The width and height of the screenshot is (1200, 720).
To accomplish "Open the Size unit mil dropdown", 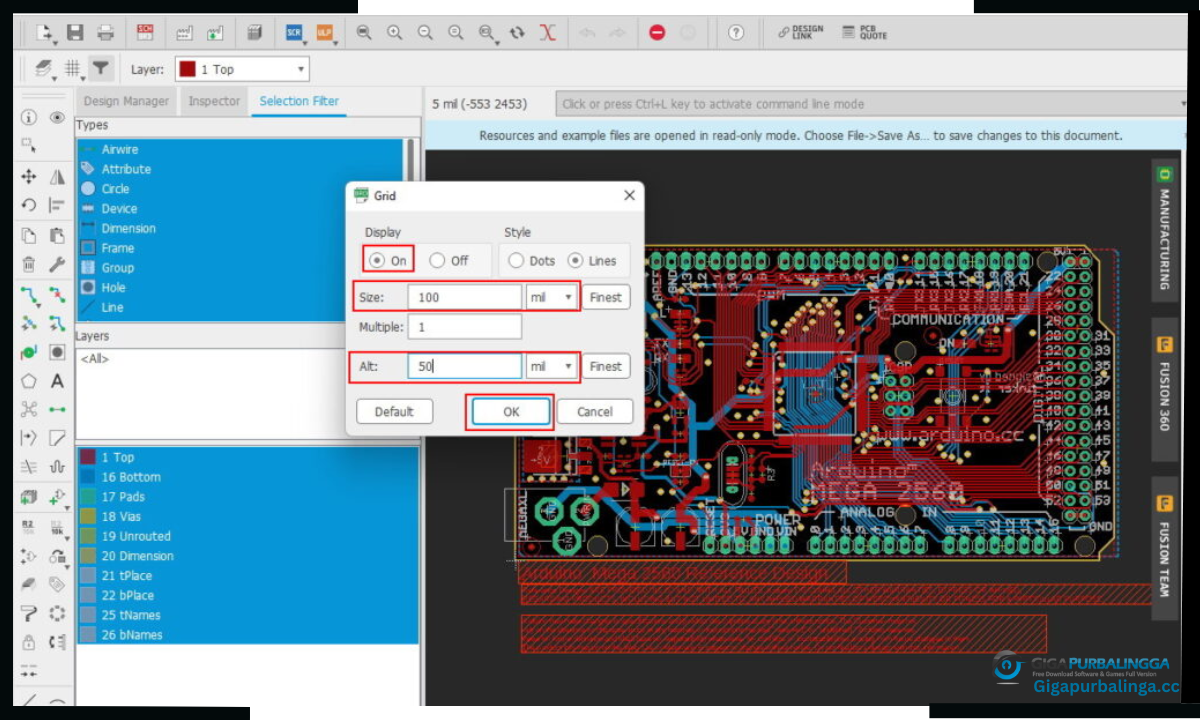I will click(x=552, y=297).
